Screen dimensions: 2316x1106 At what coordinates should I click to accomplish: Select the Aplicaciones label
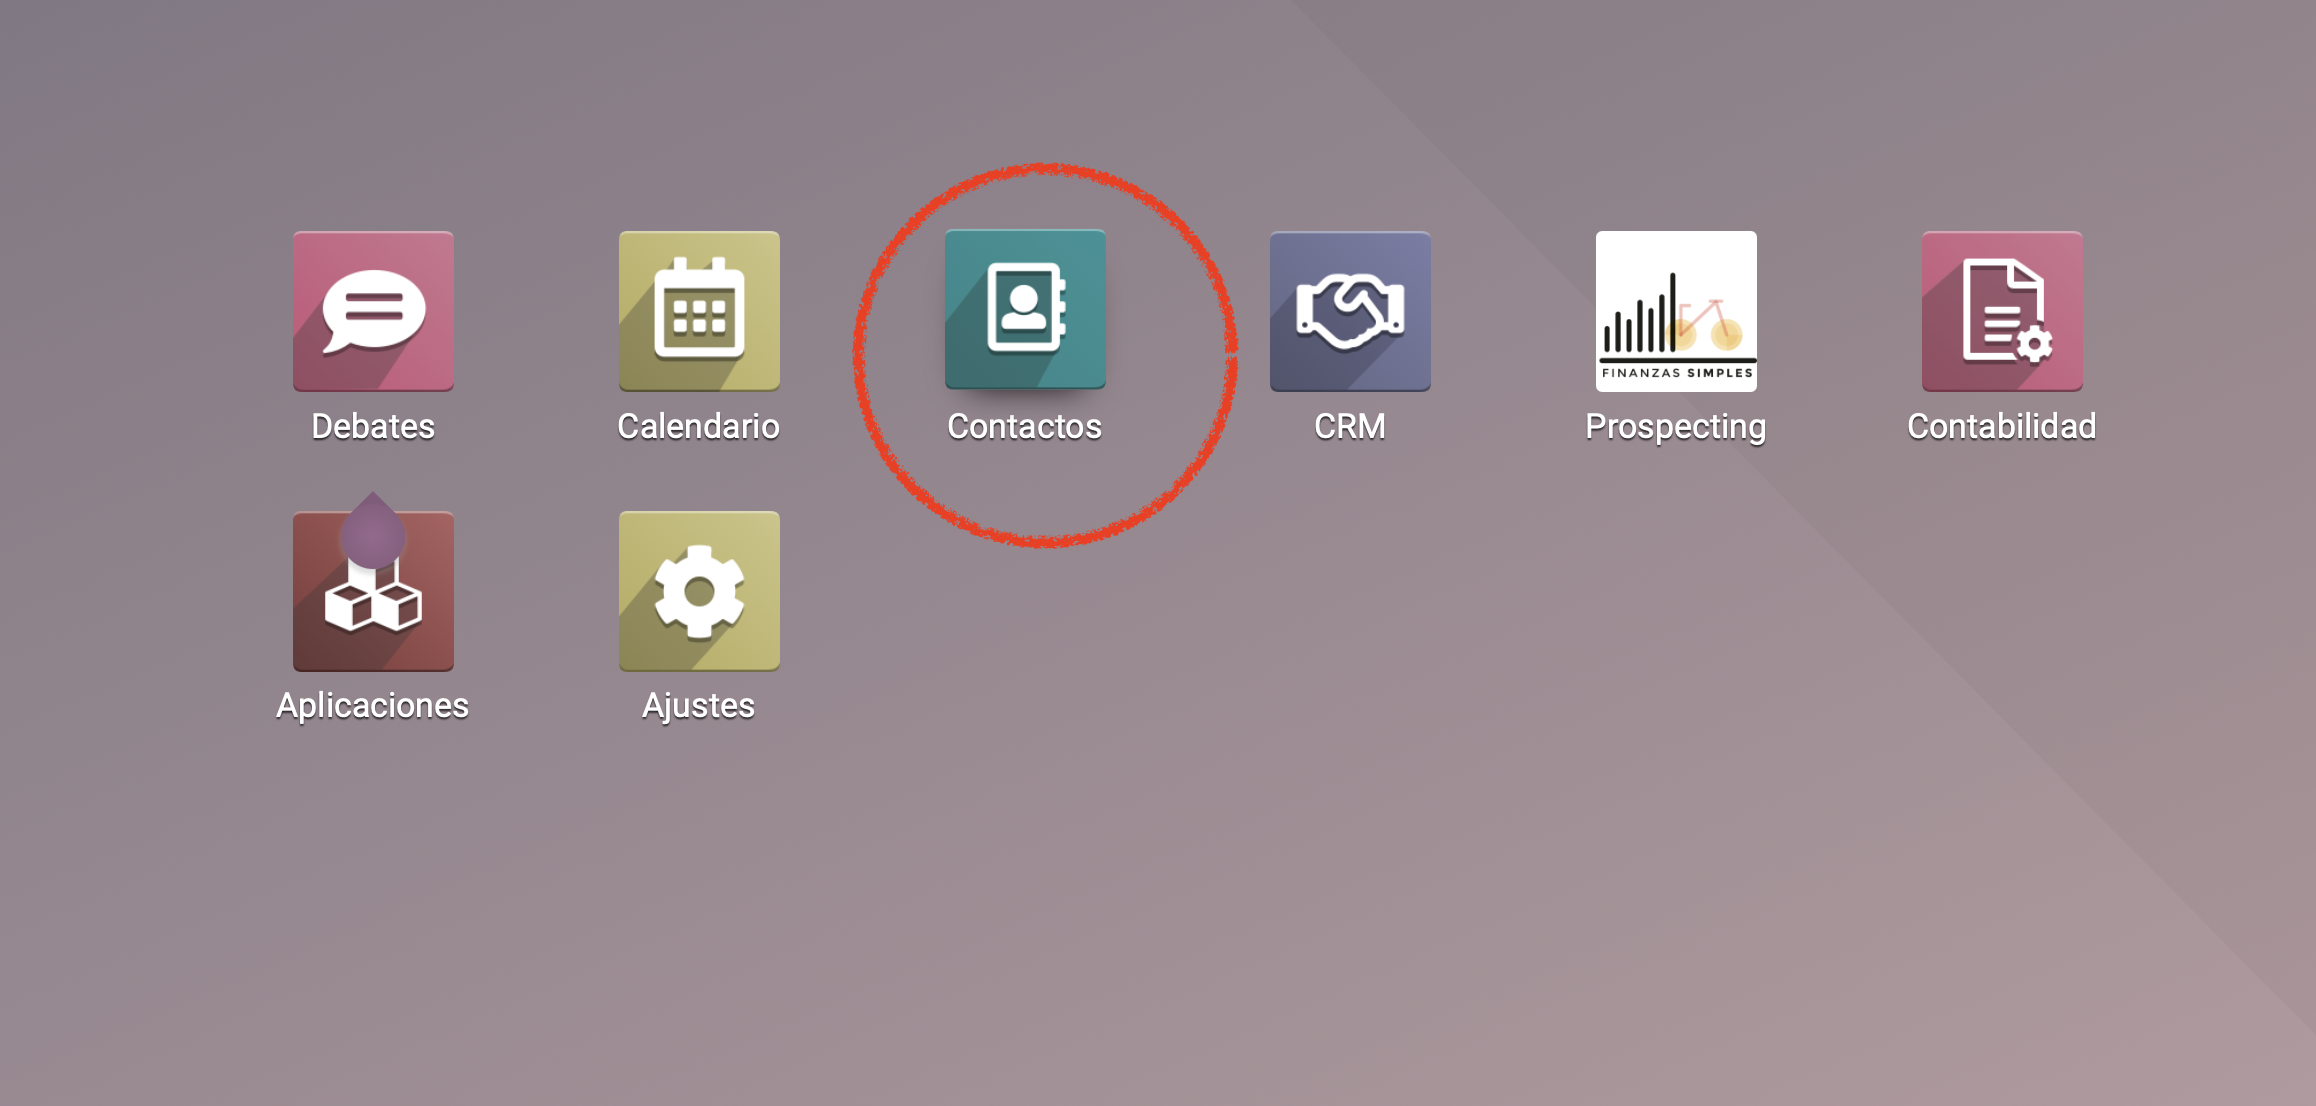click(x=373, y=706)
